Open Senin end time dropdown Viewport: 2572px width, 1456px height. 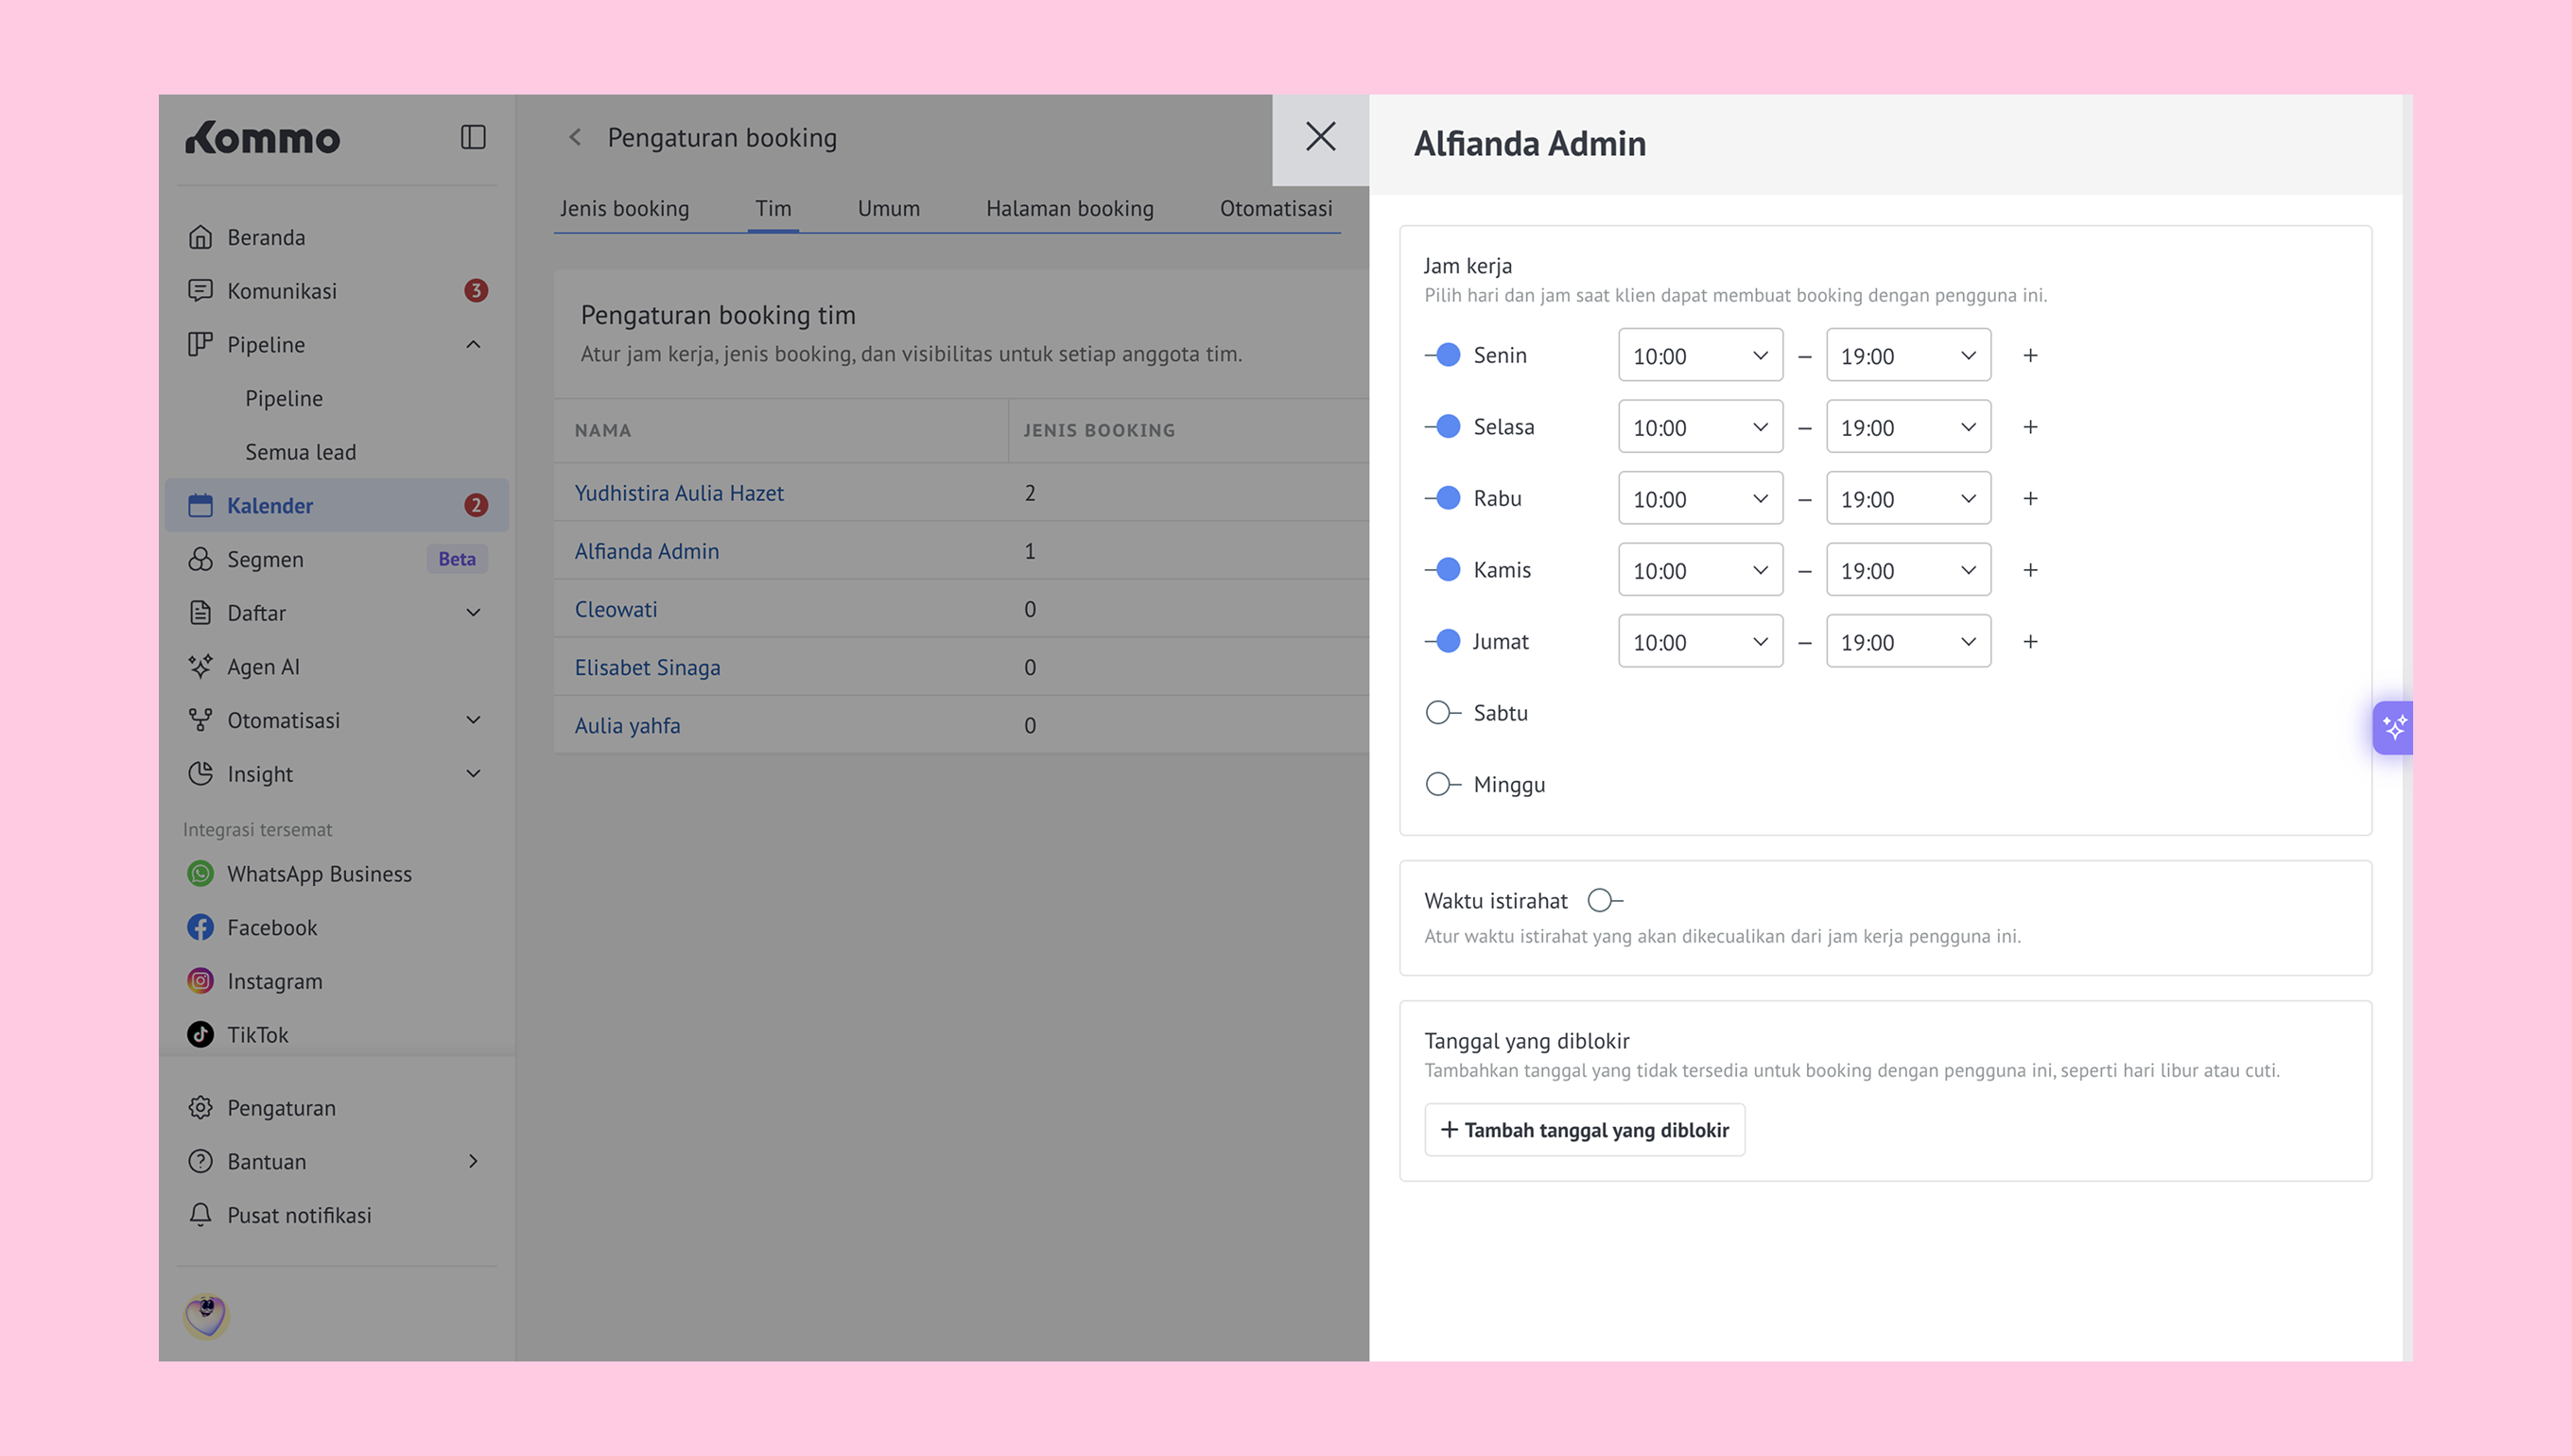pyautogui.click(x=1908, y=355)
